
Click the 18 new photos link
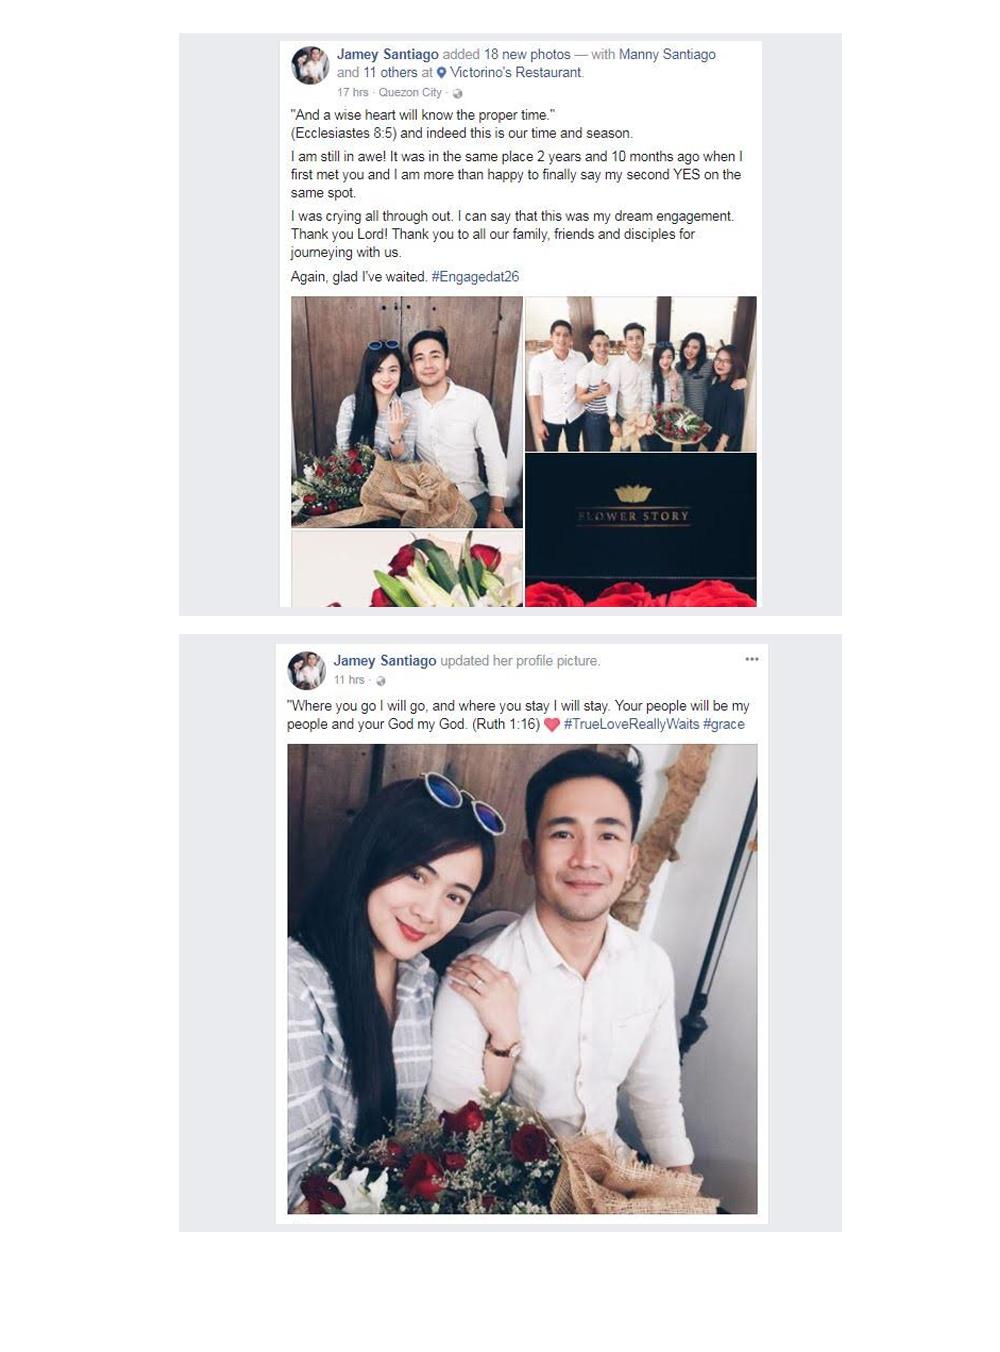pyautogui.click(x=527, y=54)
